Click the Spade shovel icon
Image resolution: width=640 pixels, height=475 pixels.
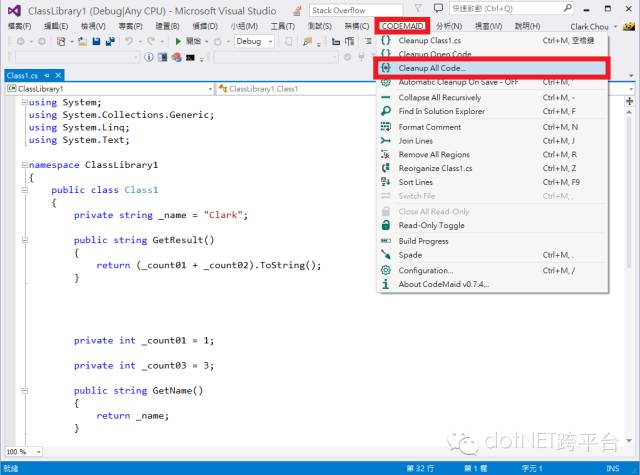(386, 255)
